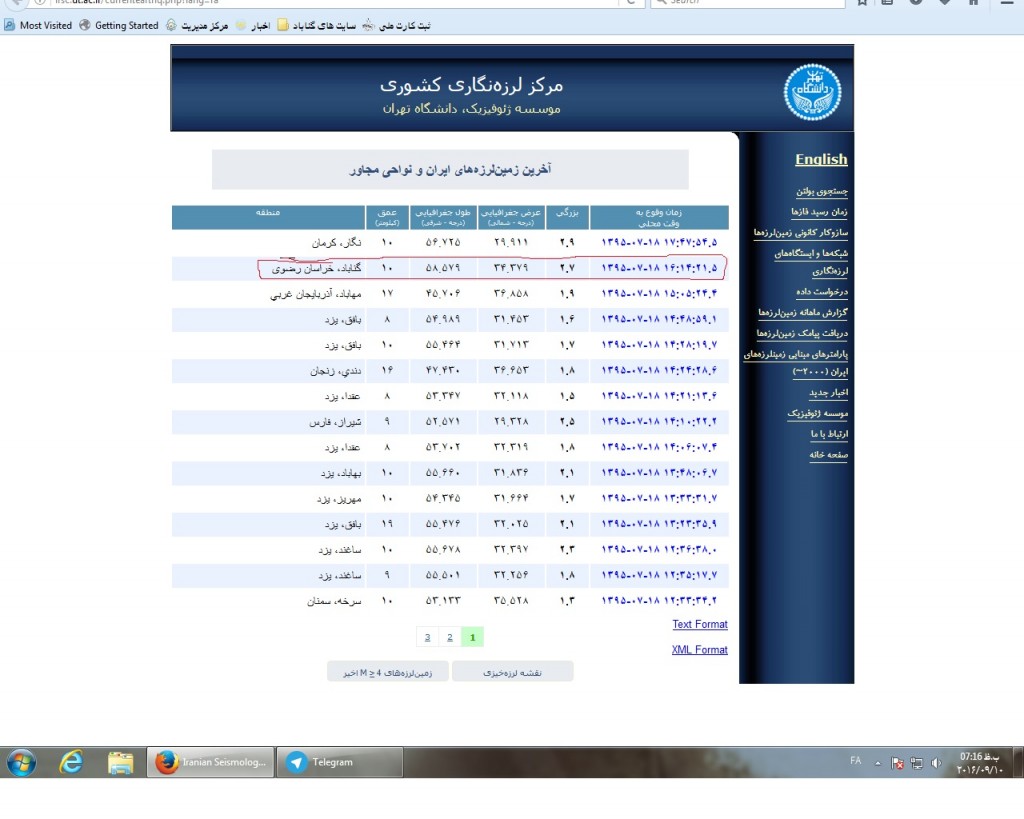Screen dimensions: 1024x819
Task: Select current page 1 in pagination
Action: 472,637
